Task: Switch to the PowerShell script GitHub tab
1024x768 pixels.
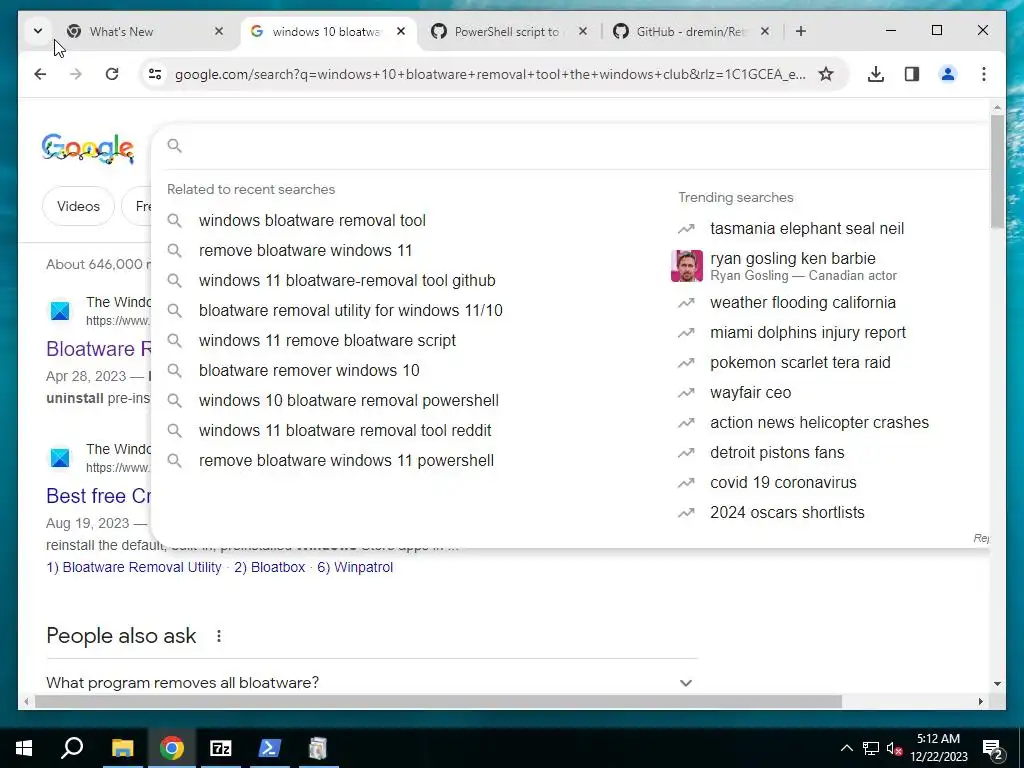Action: coord(509,31)
